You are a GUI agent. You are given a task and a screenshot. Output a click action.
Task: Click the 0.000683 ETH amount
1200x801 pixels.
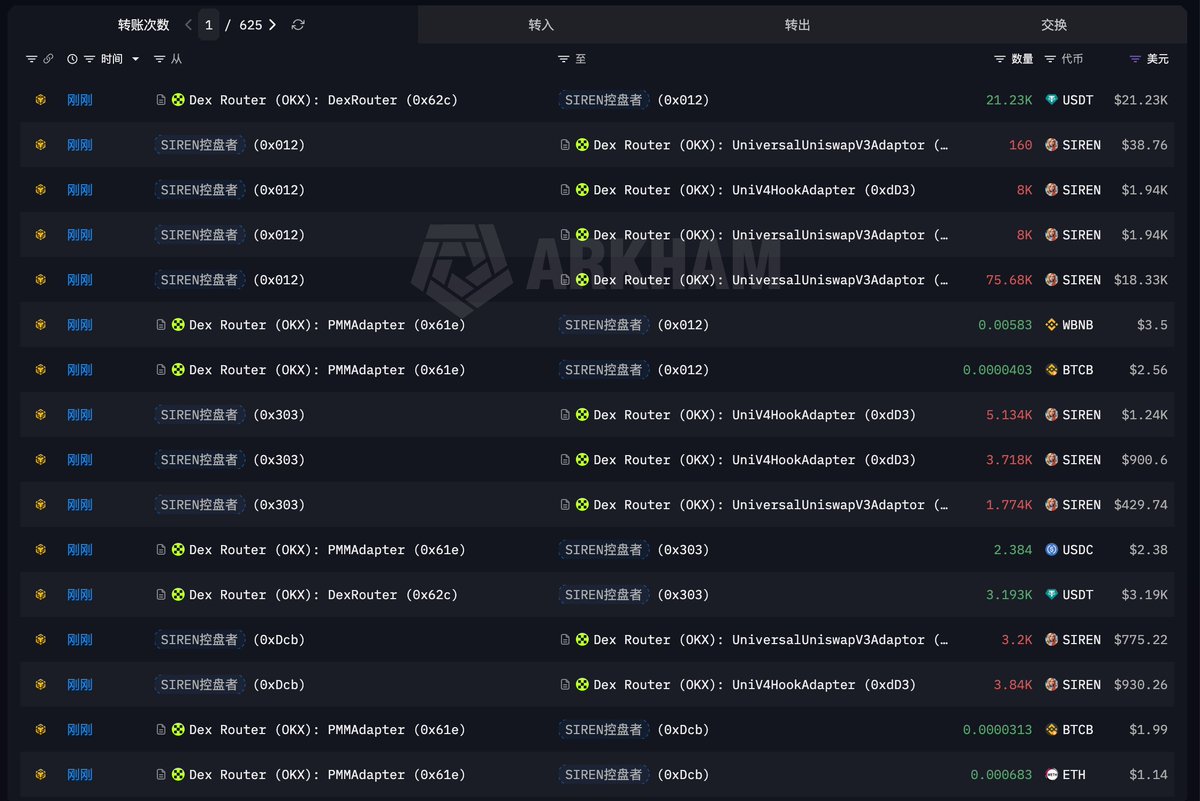tap(1001, 775)
